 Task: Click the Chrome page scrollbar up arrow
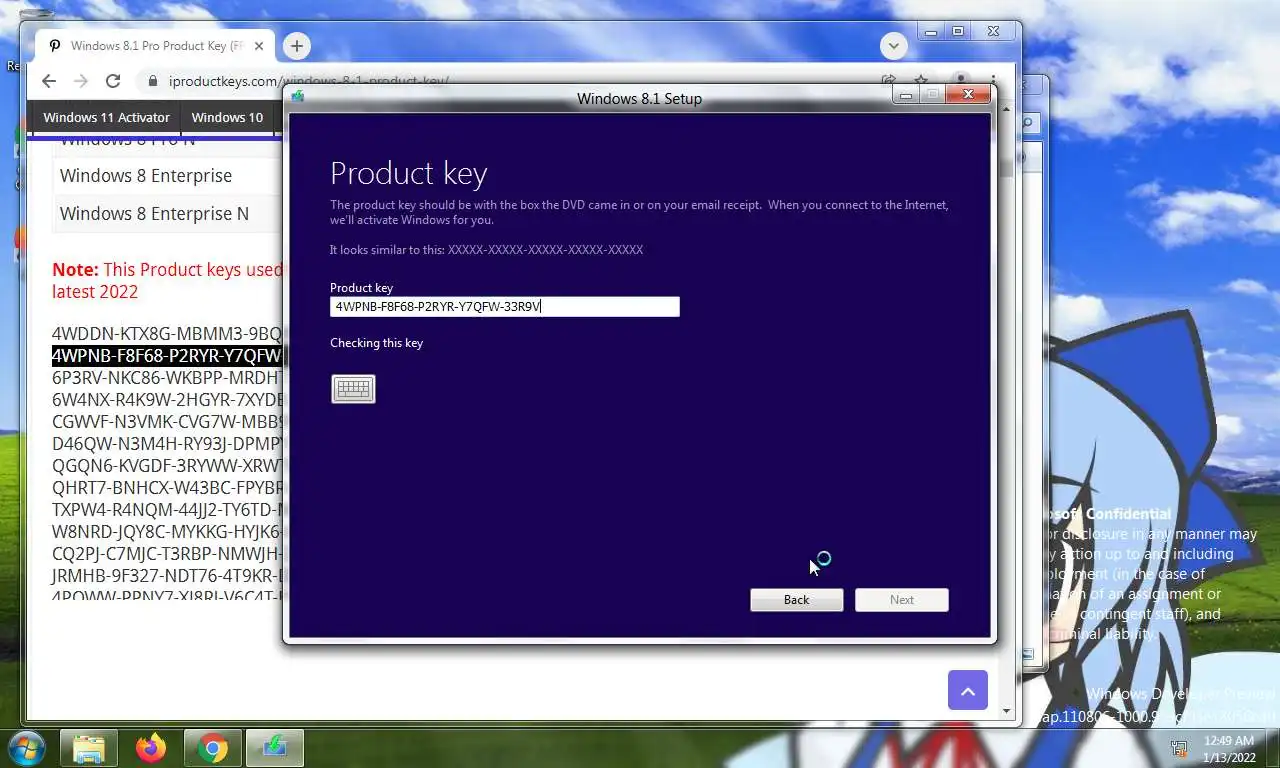(1007, 108)
